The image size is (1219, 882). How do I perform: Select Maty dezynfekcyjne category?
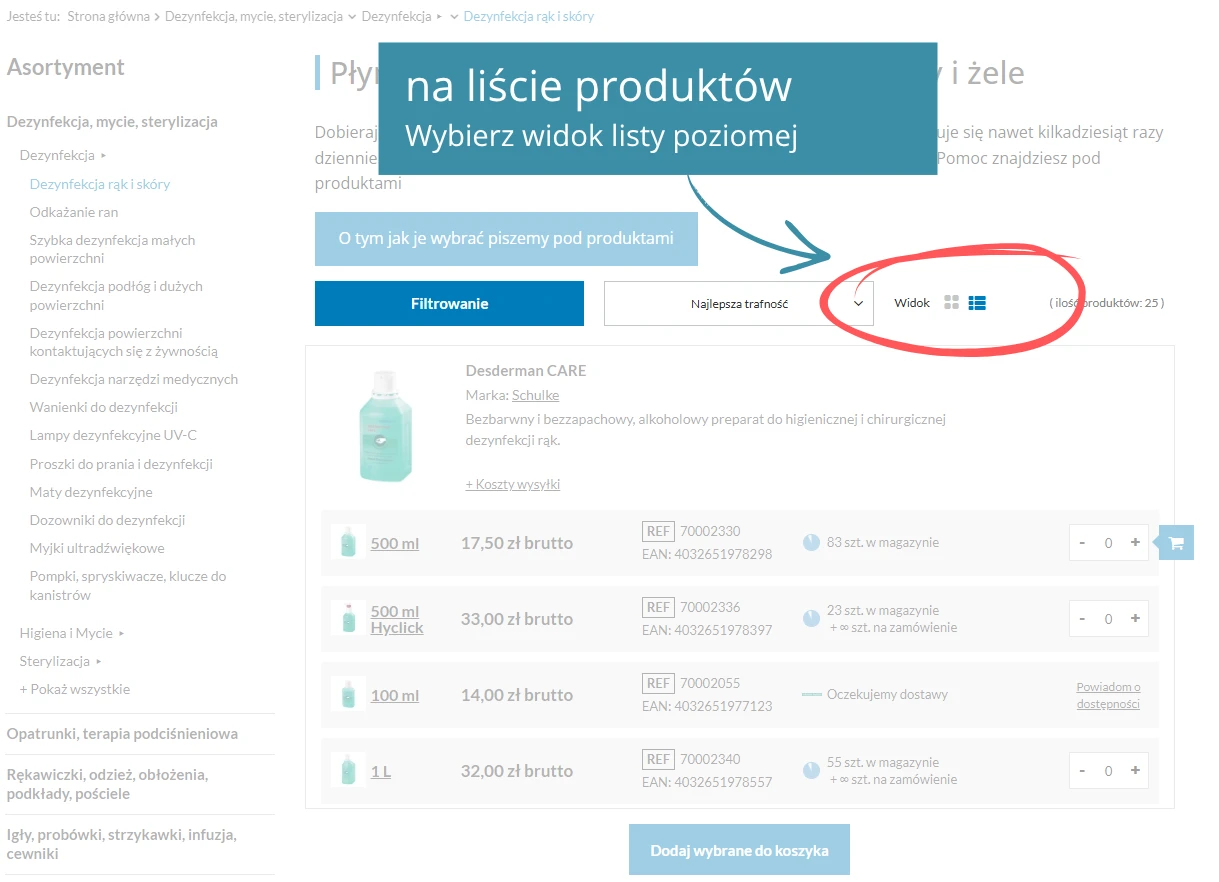(91, 492)
